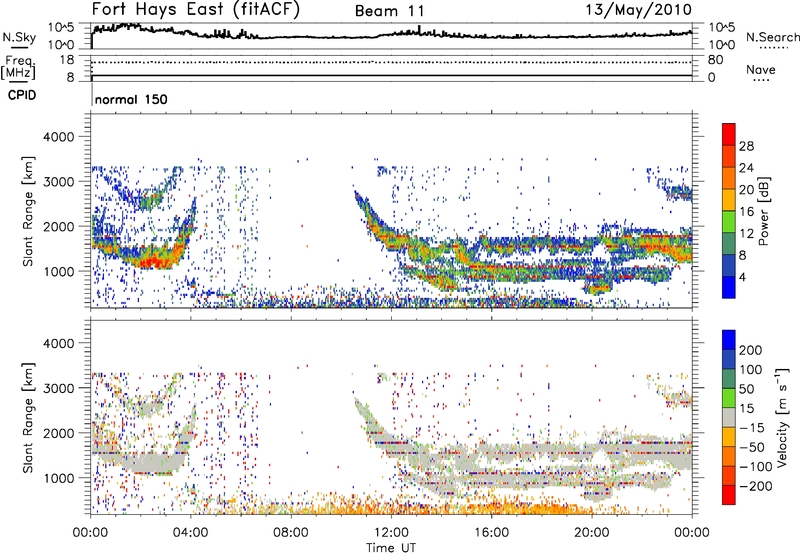Click "4000" tick on the velocity panel
The height and width of the screenshot is (554, 800).
click(x=58, y=343)
